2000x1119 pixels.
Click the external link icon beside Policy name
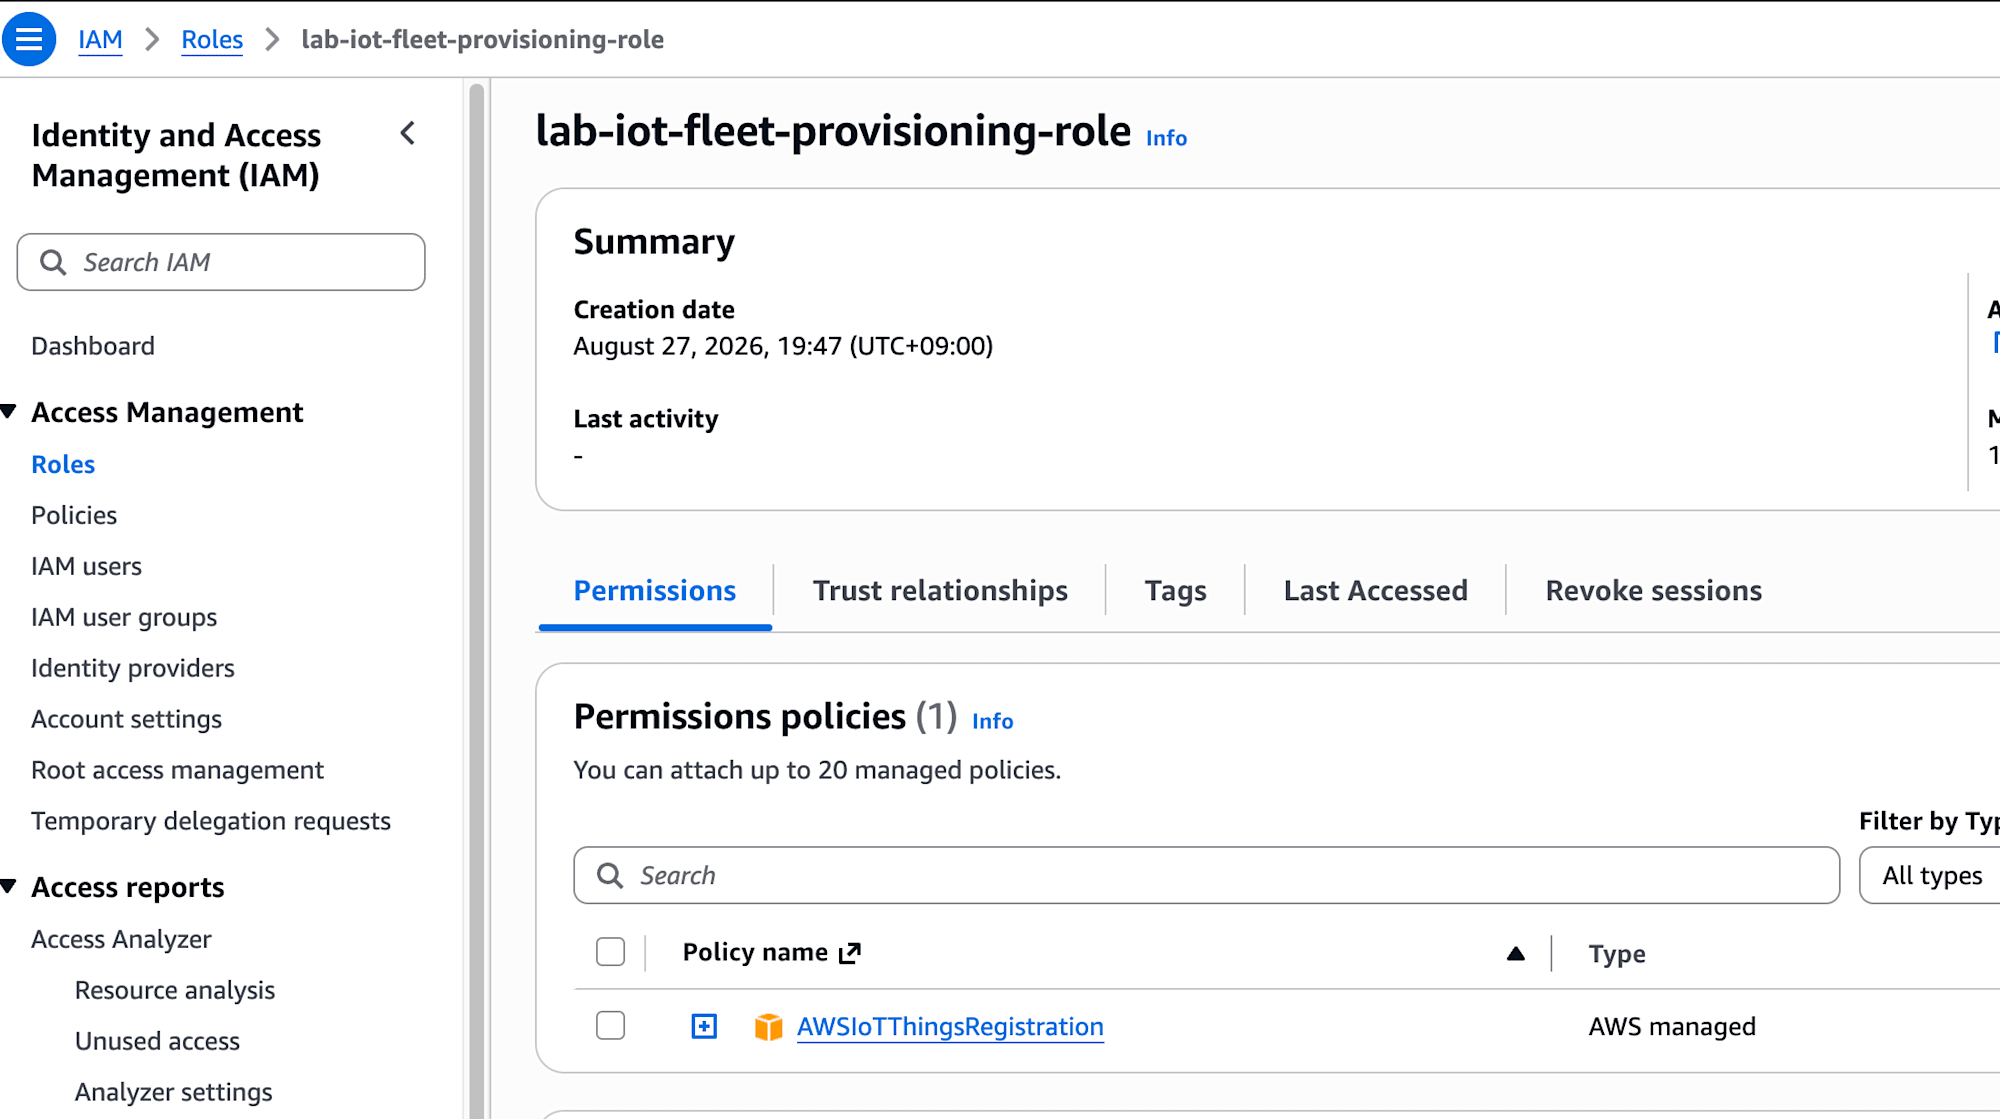(850, 953)
